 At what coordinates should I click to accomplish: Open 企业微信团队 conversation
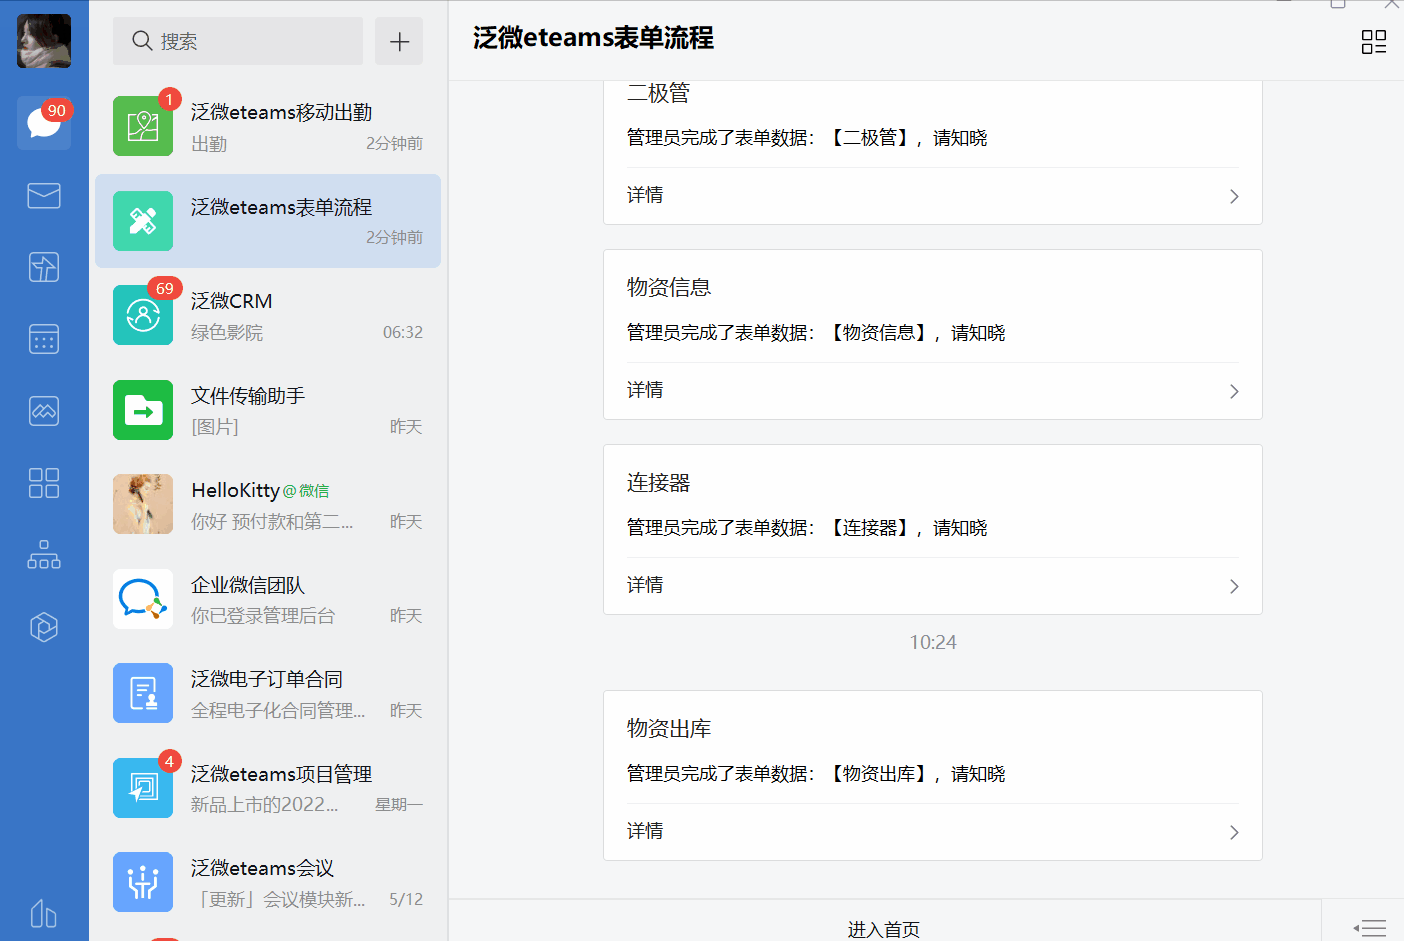point(268,599)
